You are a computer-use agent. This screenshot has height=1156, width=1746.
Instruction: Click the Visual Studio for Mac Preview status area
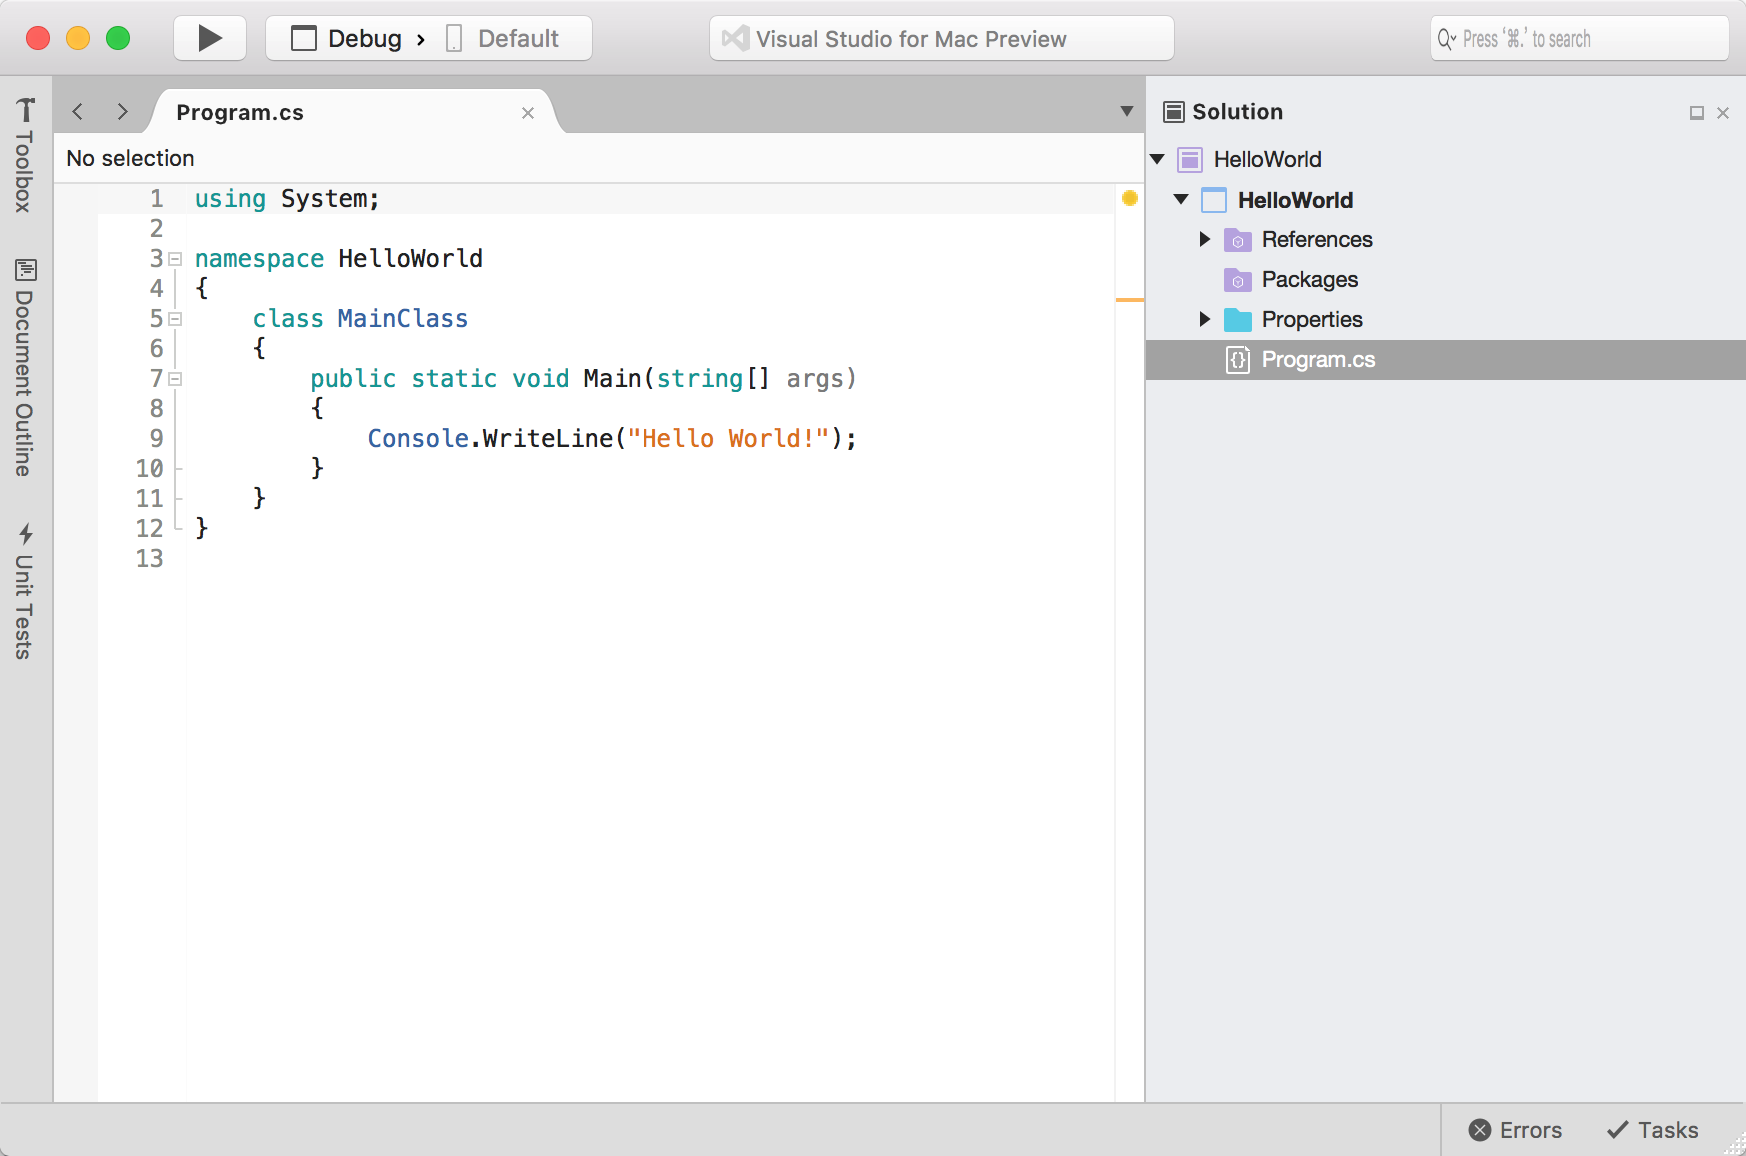tap(941, 38)
